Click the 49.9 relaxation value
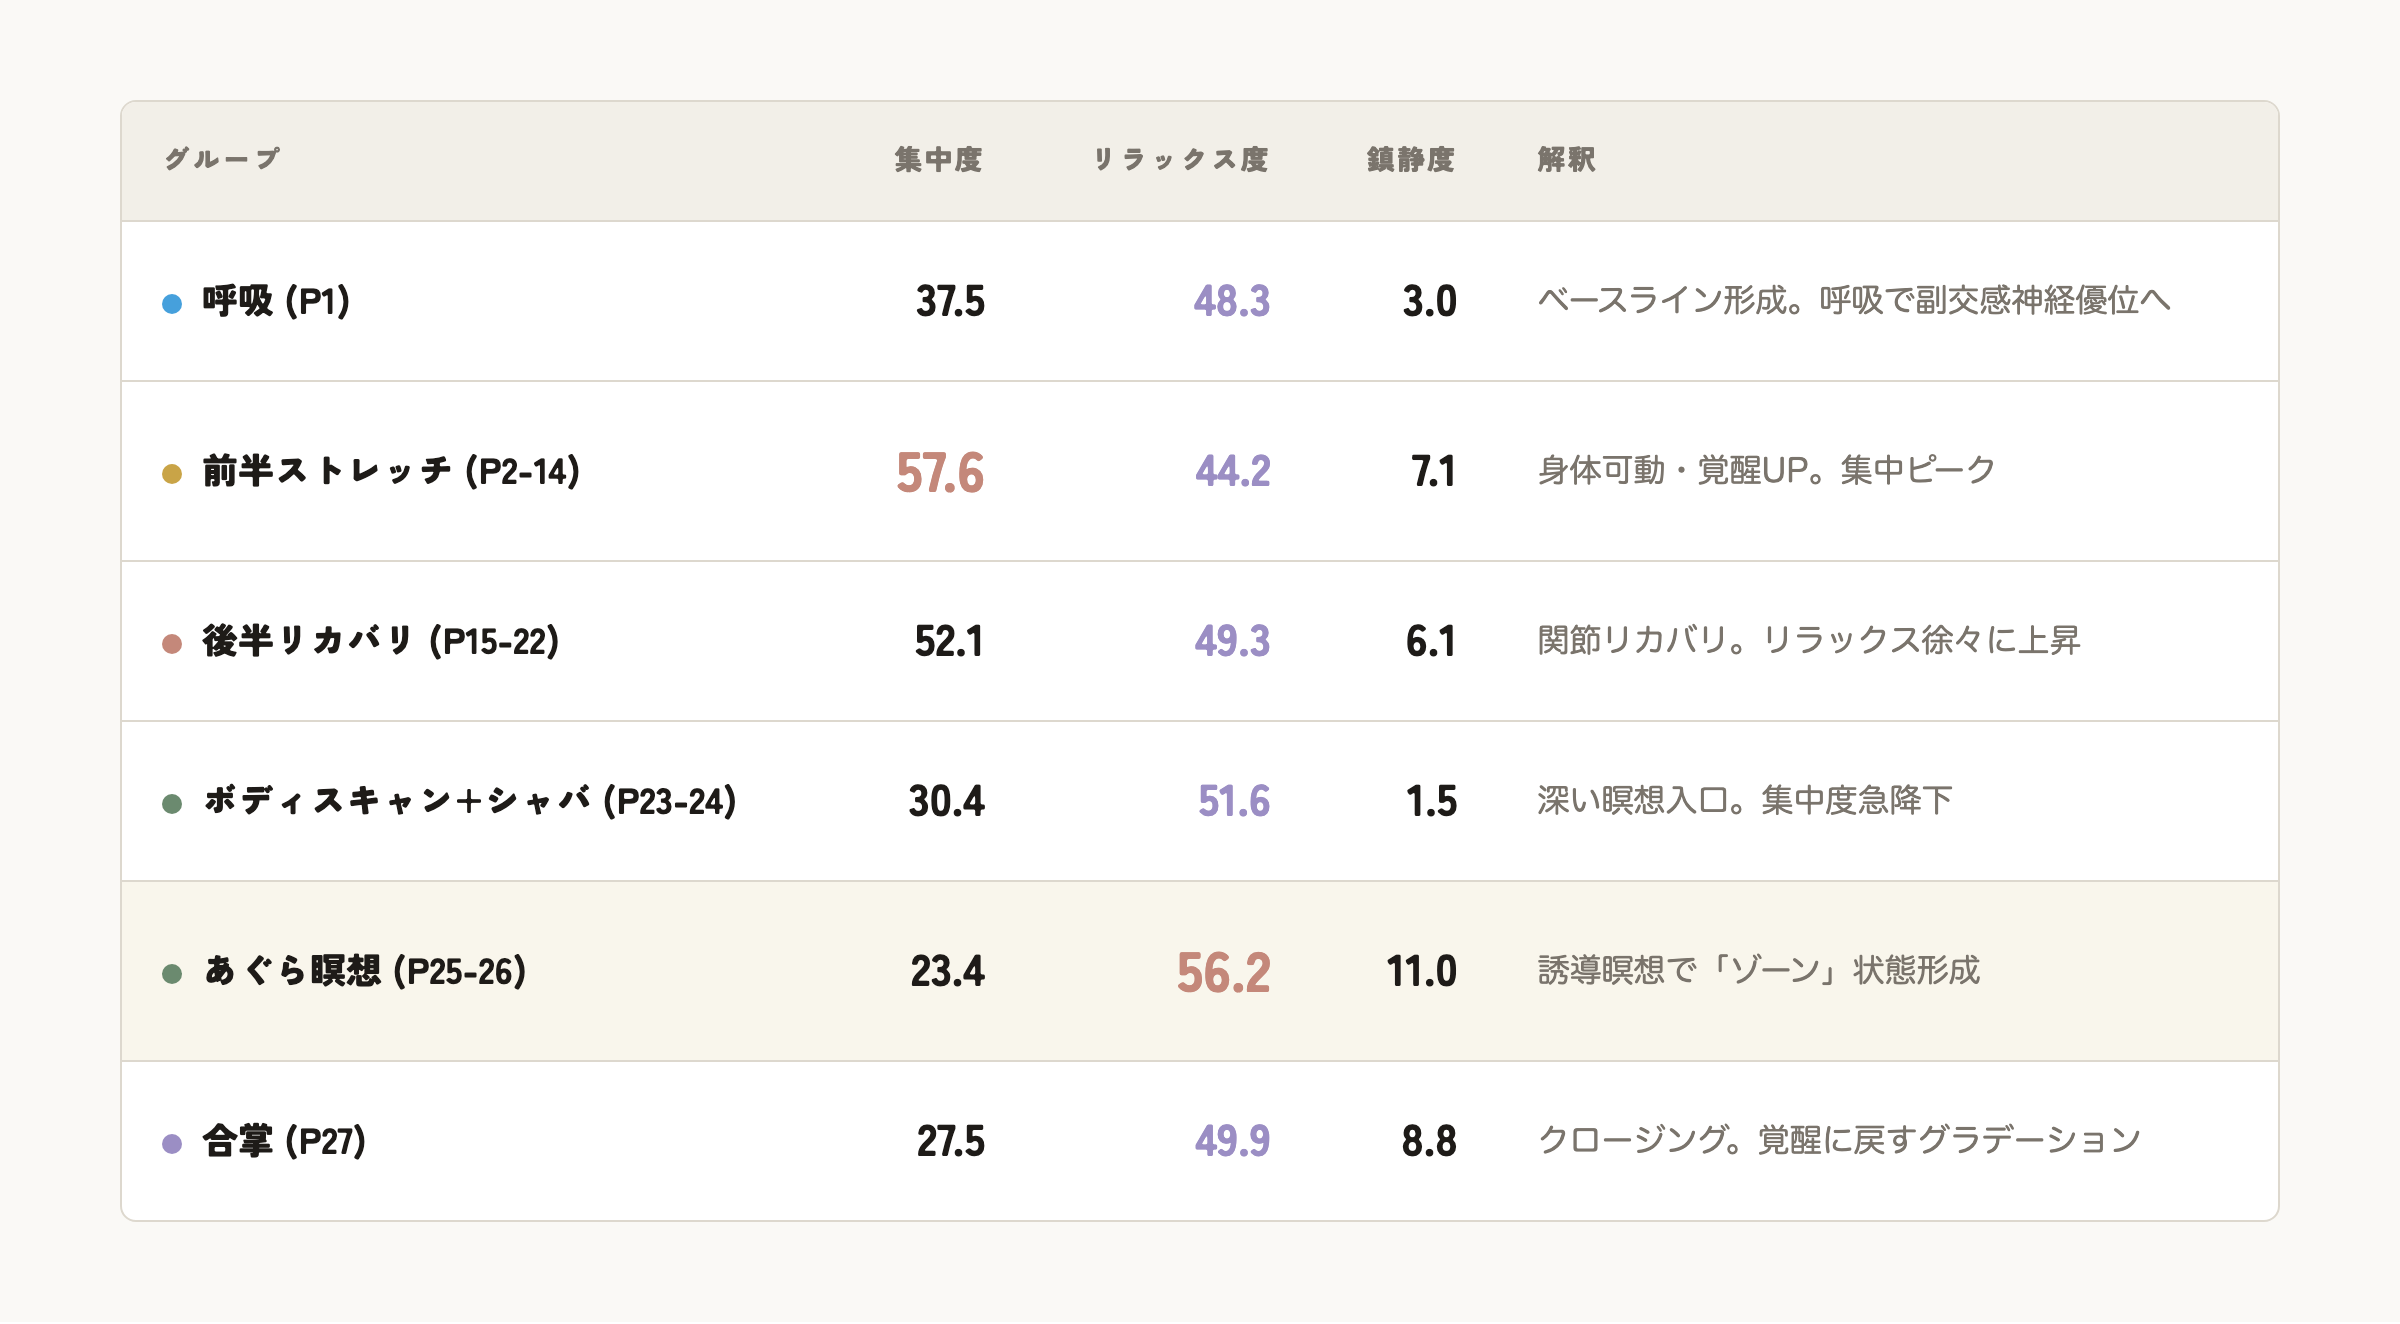The height and width of the screenshot is (1324, 2400). click(x=1232, y=1141)
